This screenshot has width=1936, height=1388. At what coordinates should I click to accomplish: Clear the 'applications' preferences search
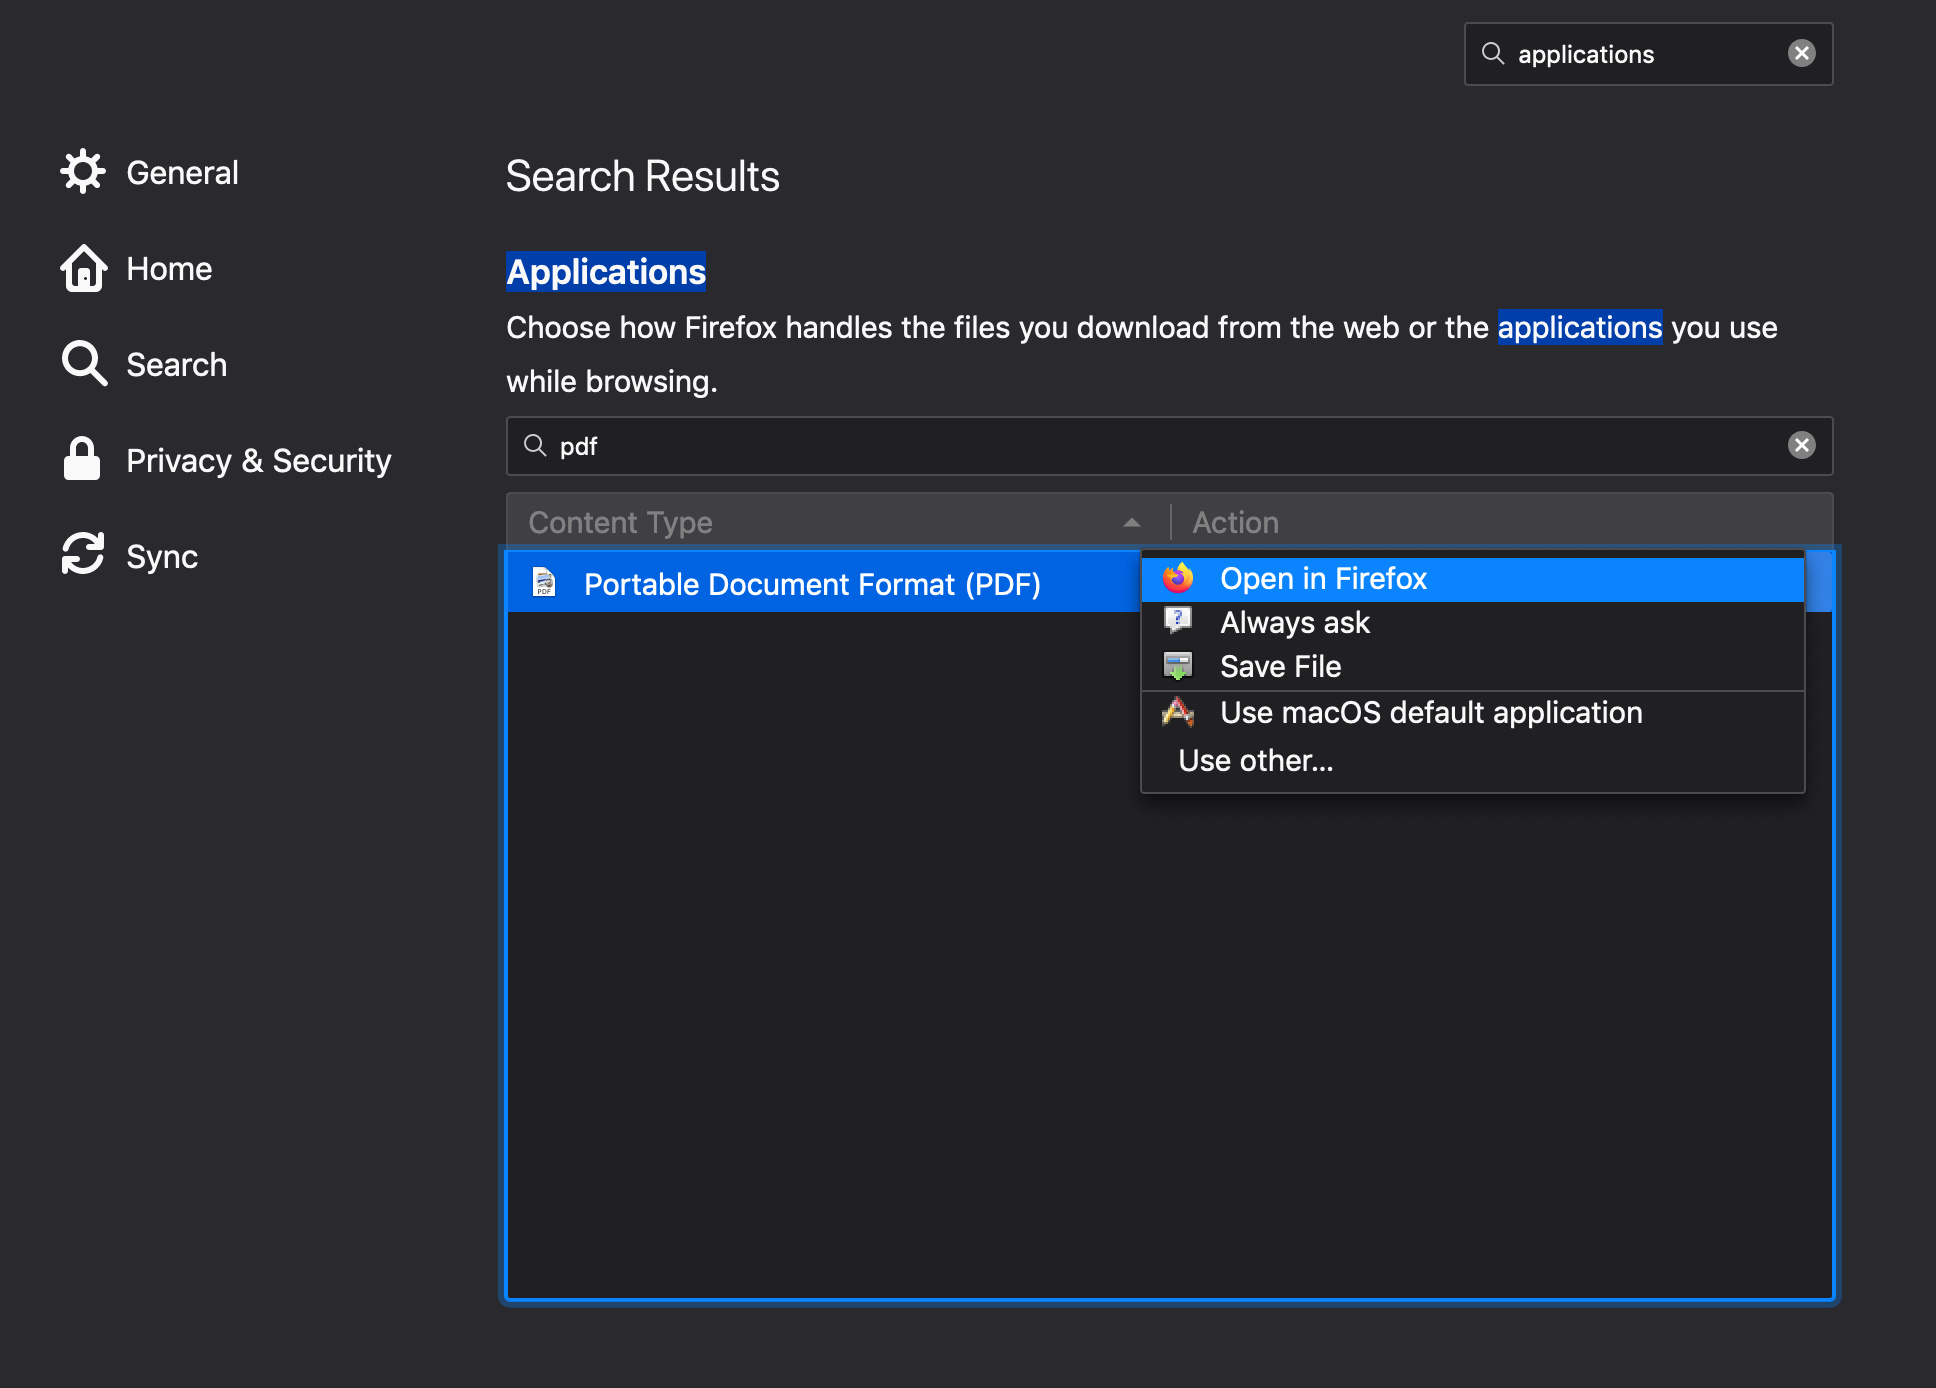tap(1802, 53)
